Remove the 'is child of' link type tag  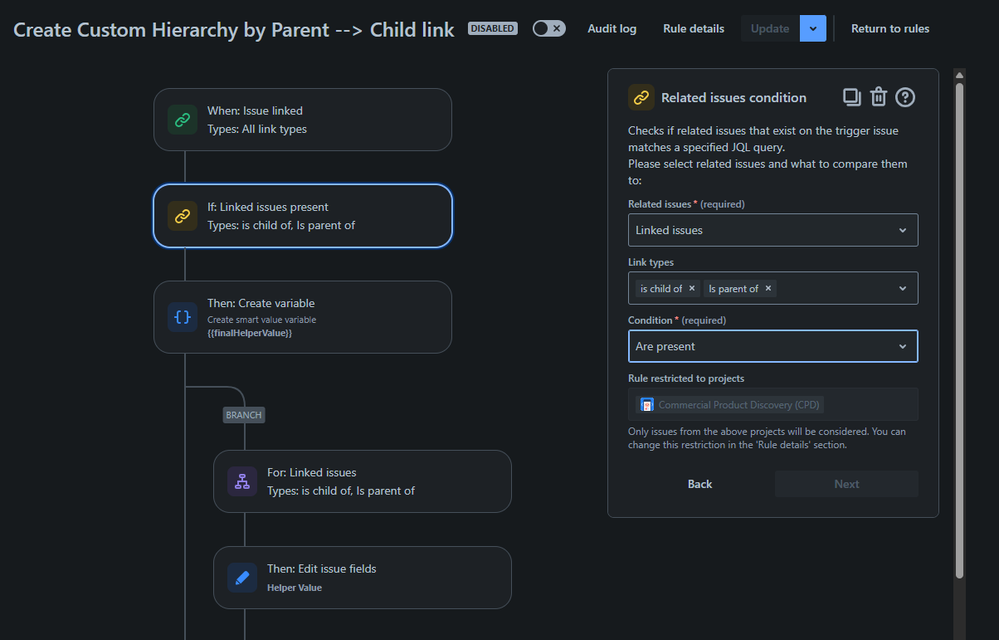[692, 289]
